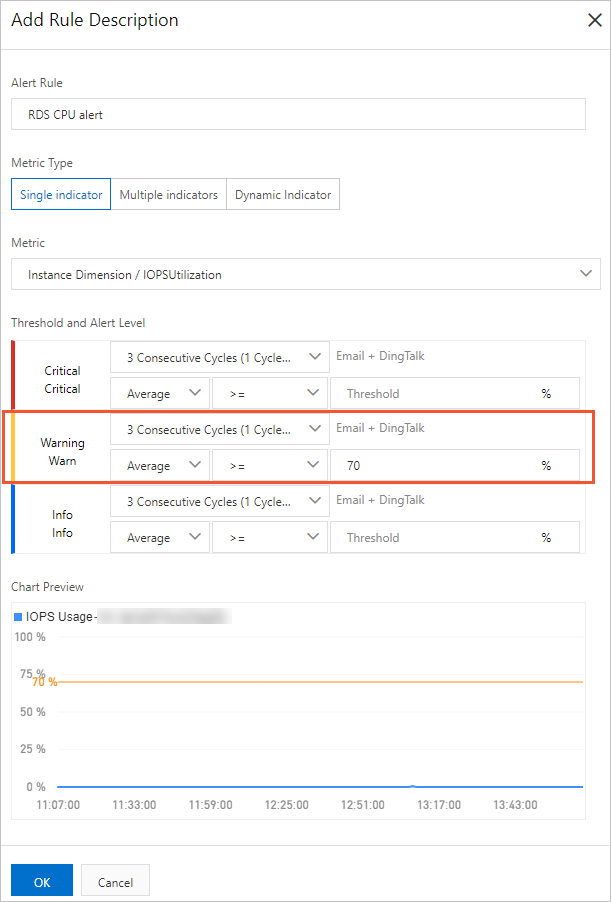Open the Warning Average statistic dropdown
Image resolution: width=611 pixels, height=902 pixels.
[x=159, y=465]
